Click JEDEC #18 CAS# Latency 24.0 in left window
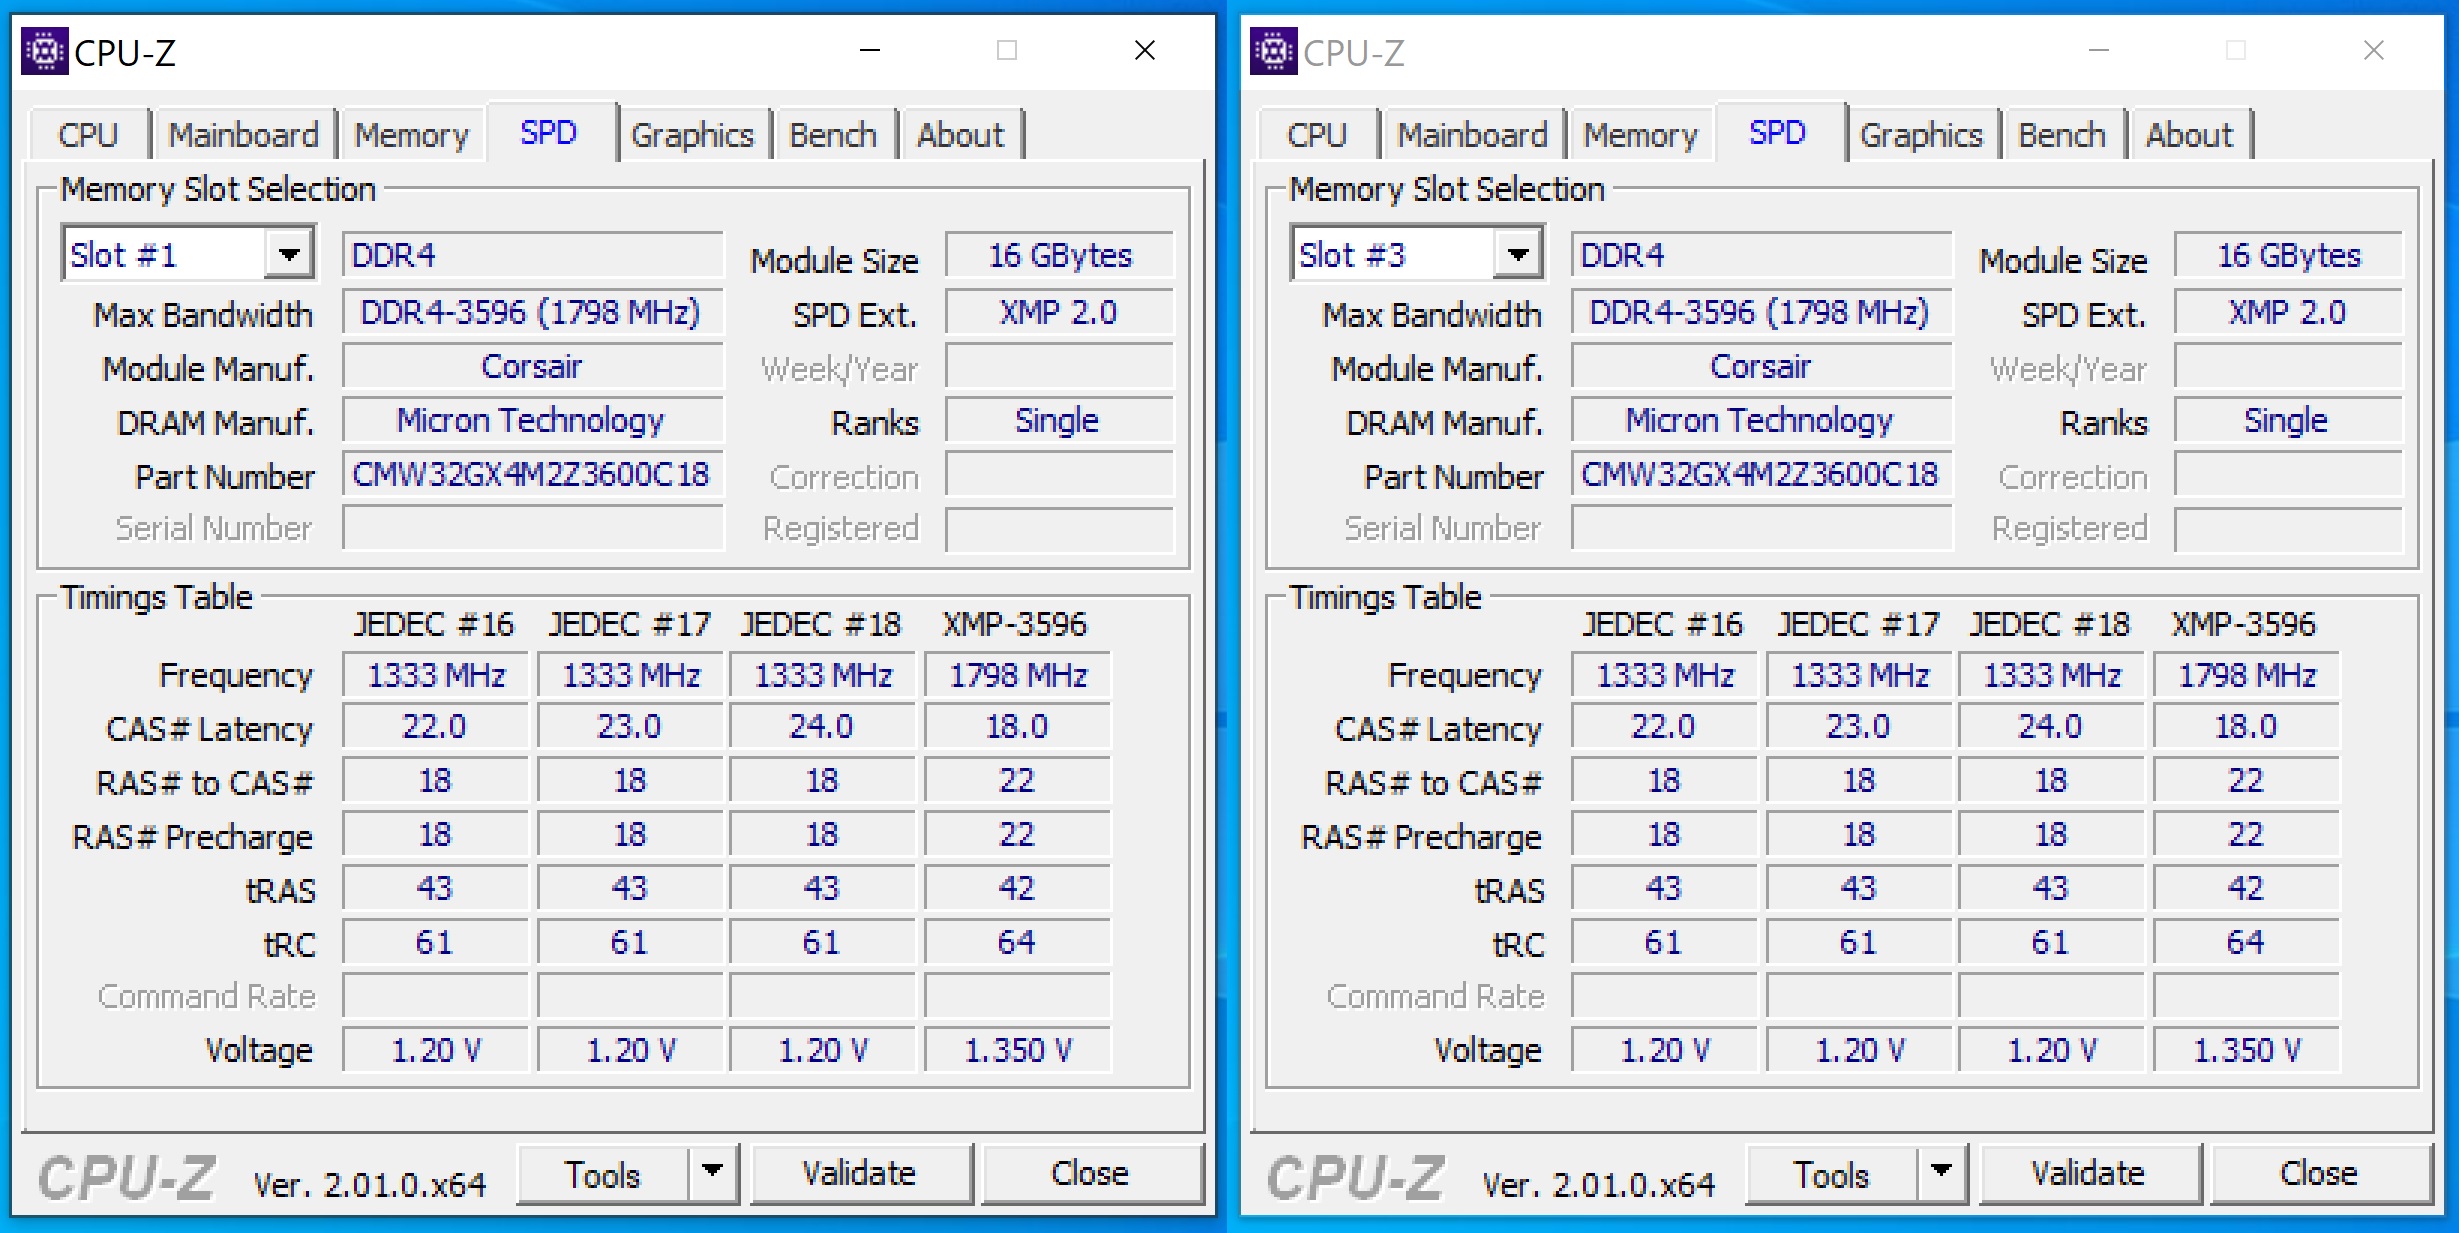Image resolution: width=2459 pixels, height=1233 pixels. [822, 727]
